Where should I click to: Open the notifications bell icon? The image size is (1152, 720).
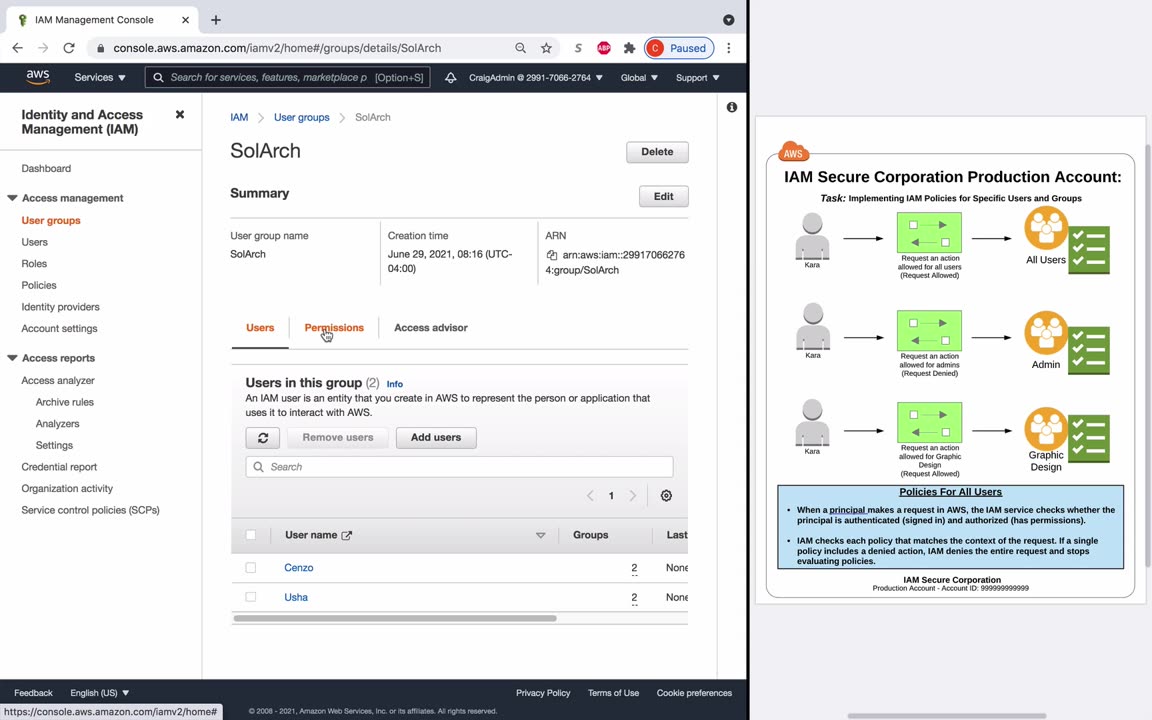(450, 77)
